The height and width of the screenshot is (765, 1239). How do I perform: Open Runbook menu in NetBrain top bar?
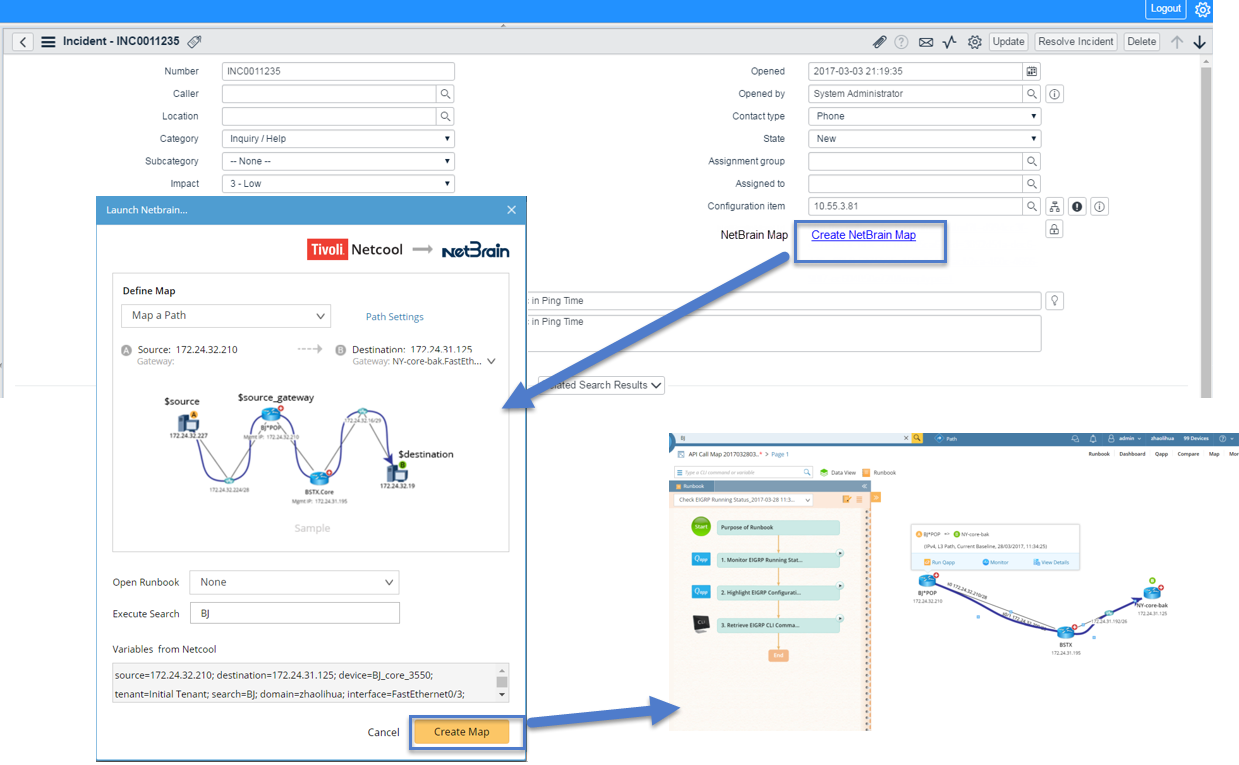(x=1099, y=454)
